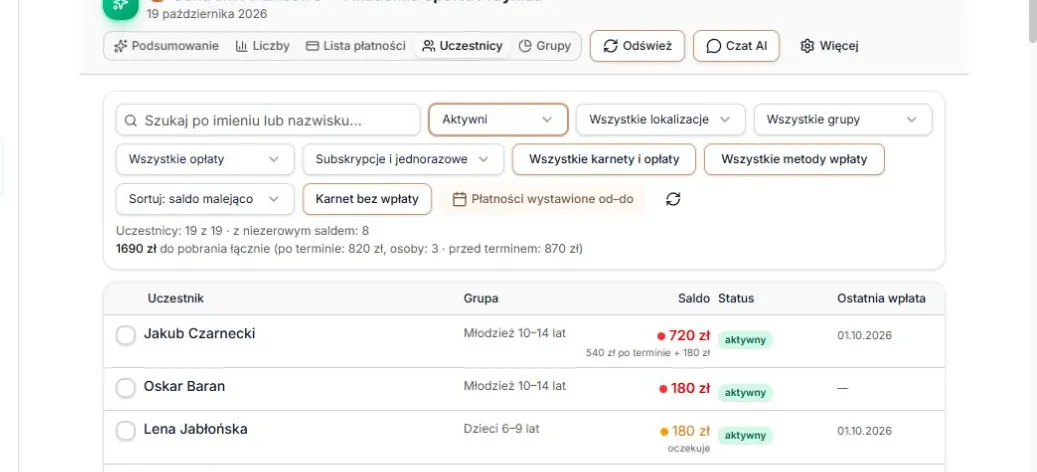The width and height of the screenshot is (1037, 472).
Task: Open Czat AI
Action: [736, 46]
